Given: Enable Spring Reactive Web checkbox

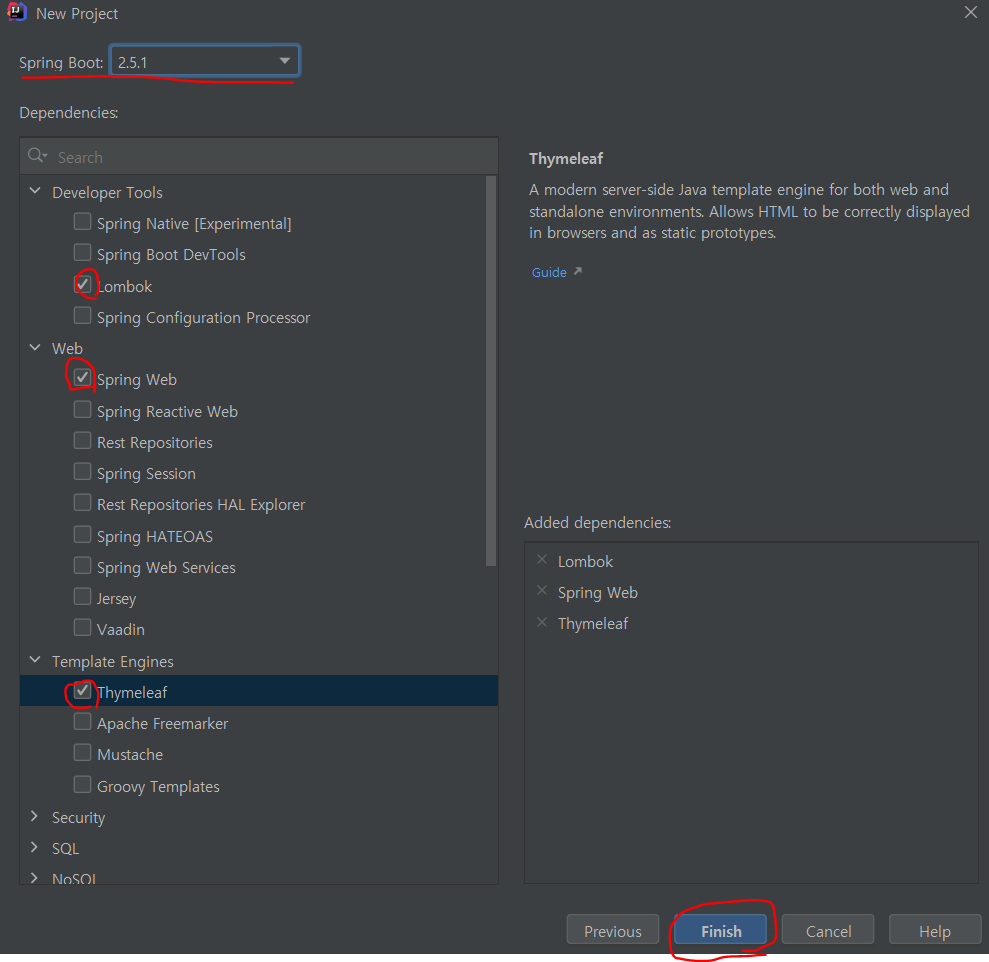Looking at the screenshot, I should (82, 409).
